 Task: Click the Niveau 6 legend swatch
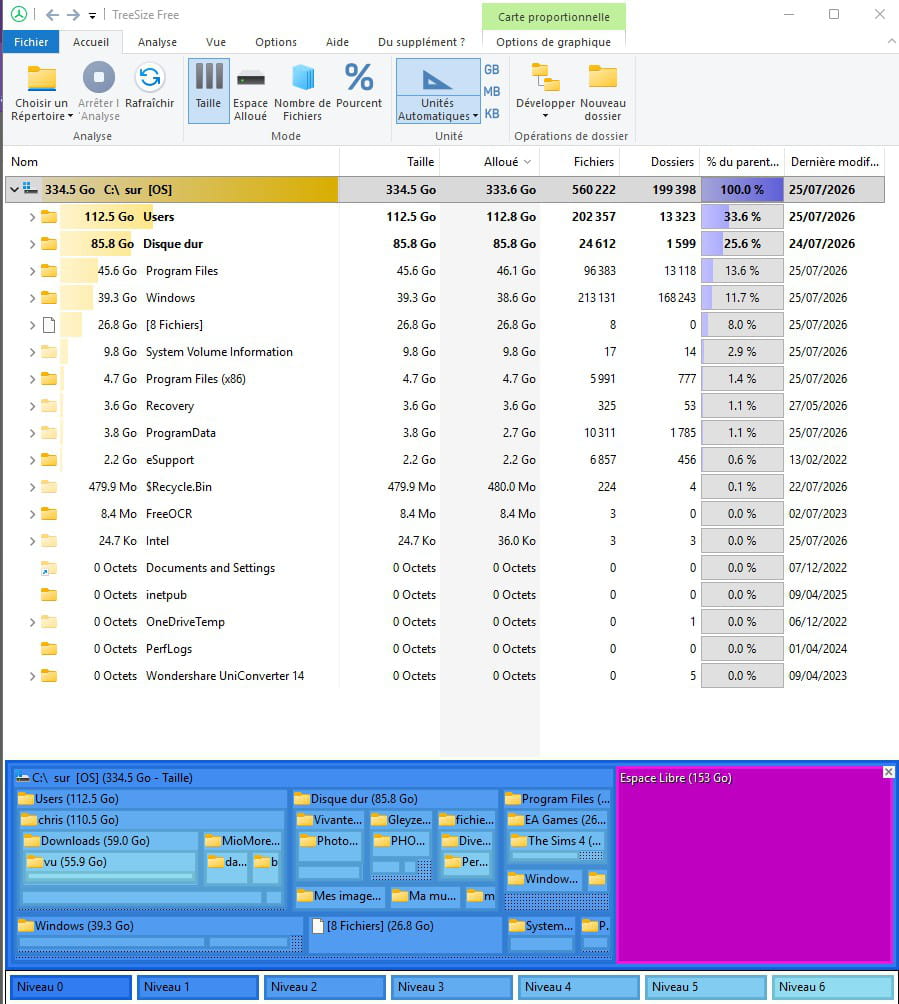click(832, 987)
